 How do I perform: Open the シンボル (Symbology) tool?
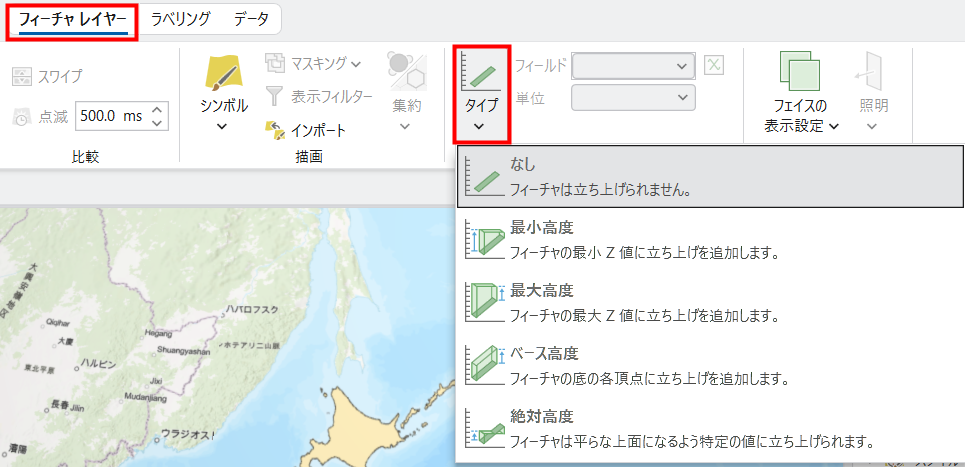(x=223, y=77)
